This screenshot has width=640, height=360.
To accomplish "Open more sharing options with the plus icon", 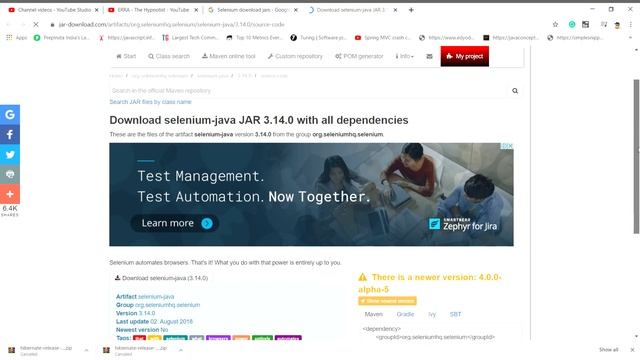I will (x=10, y=194).
